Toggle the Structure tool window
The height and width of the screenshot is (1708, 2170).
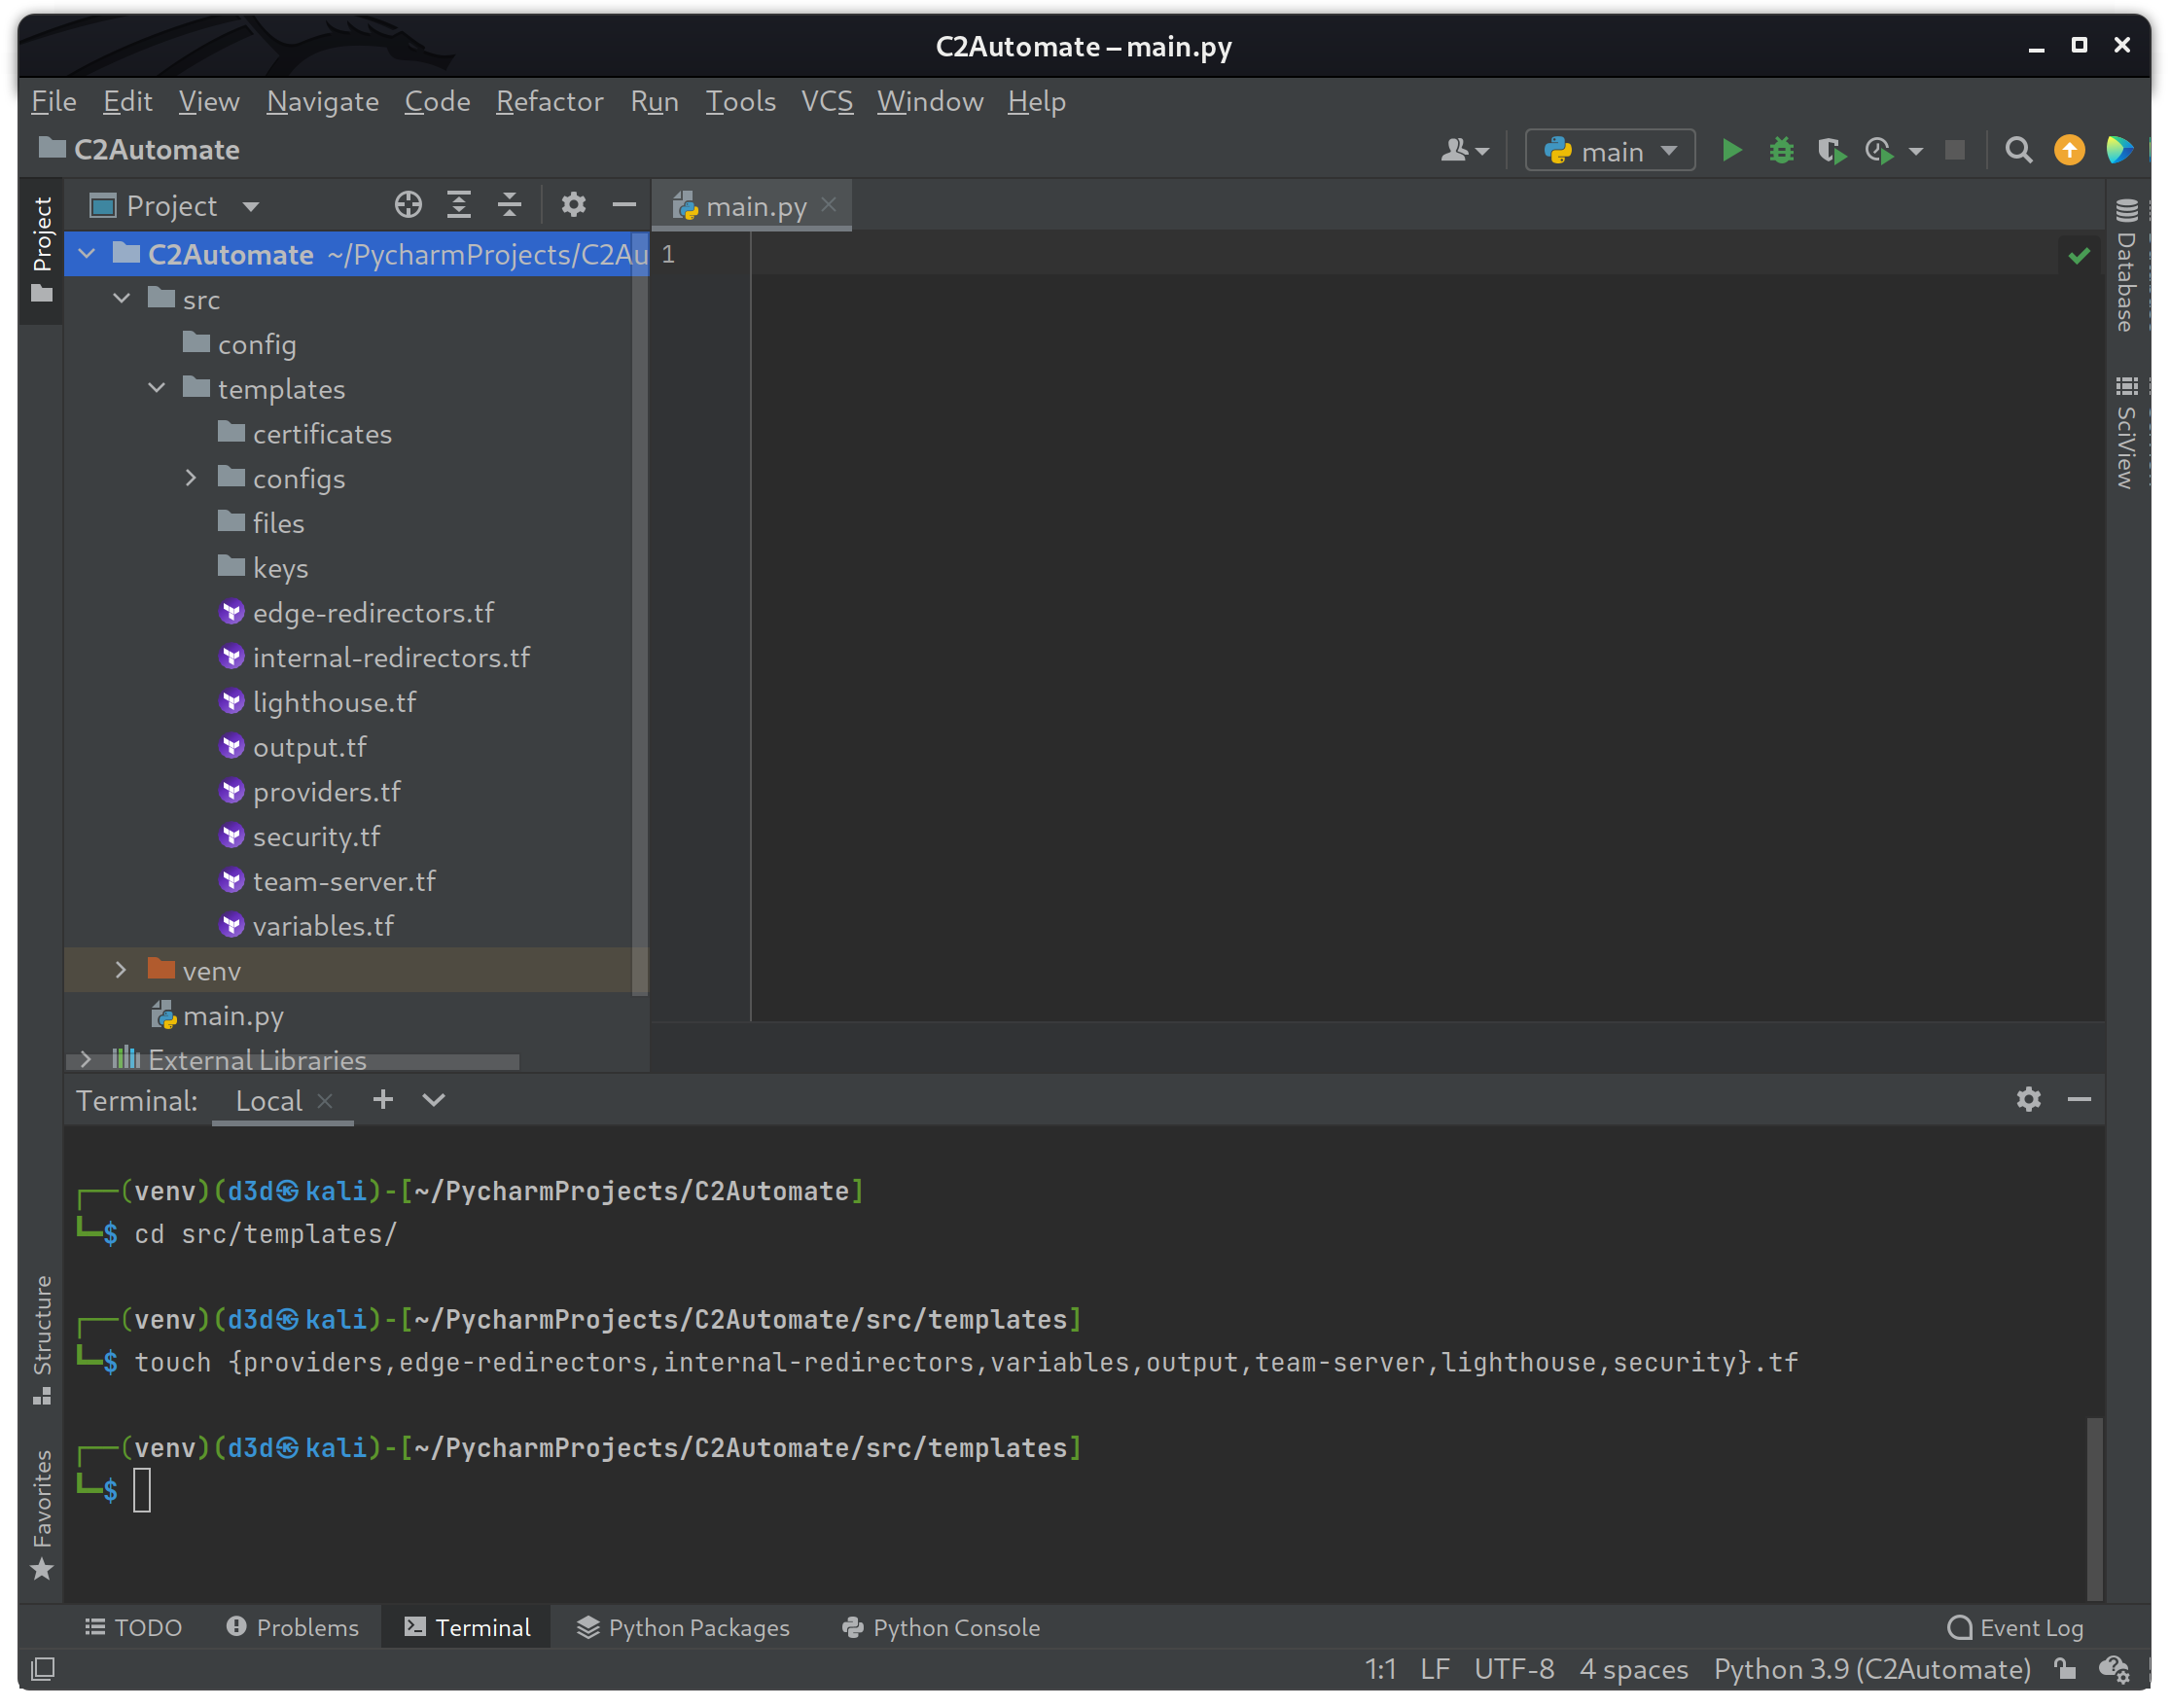(42, 1340)
